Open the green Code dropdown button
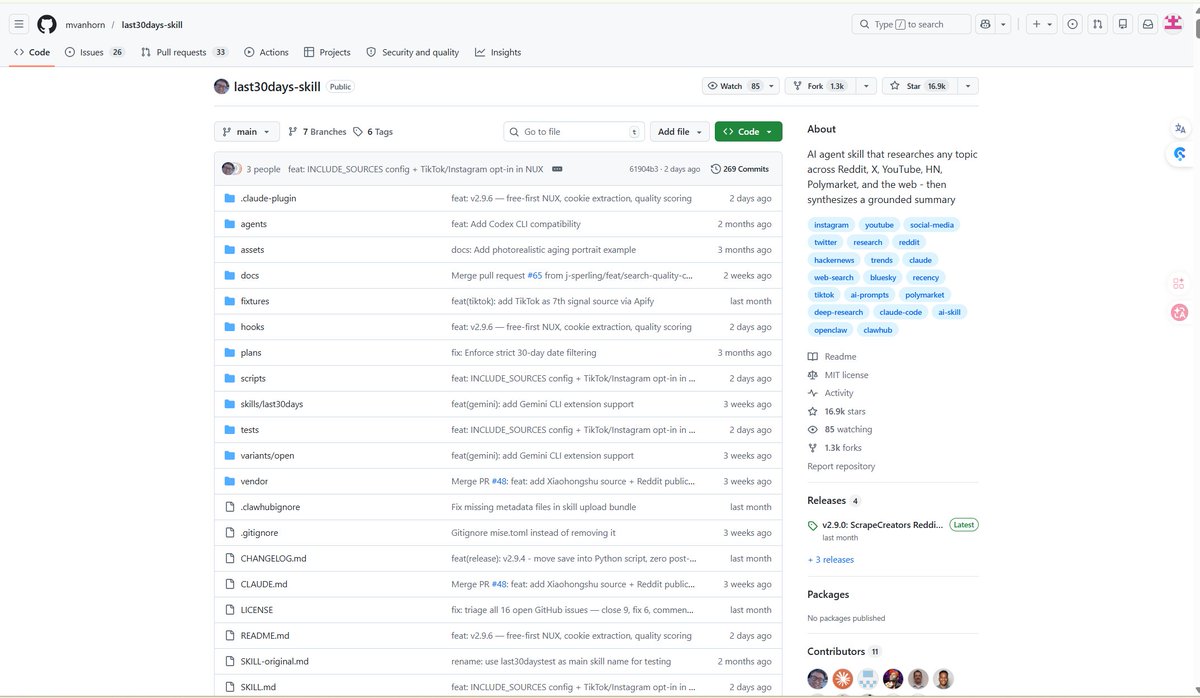Screen dimensions: 1200x698 pos(748,132)
